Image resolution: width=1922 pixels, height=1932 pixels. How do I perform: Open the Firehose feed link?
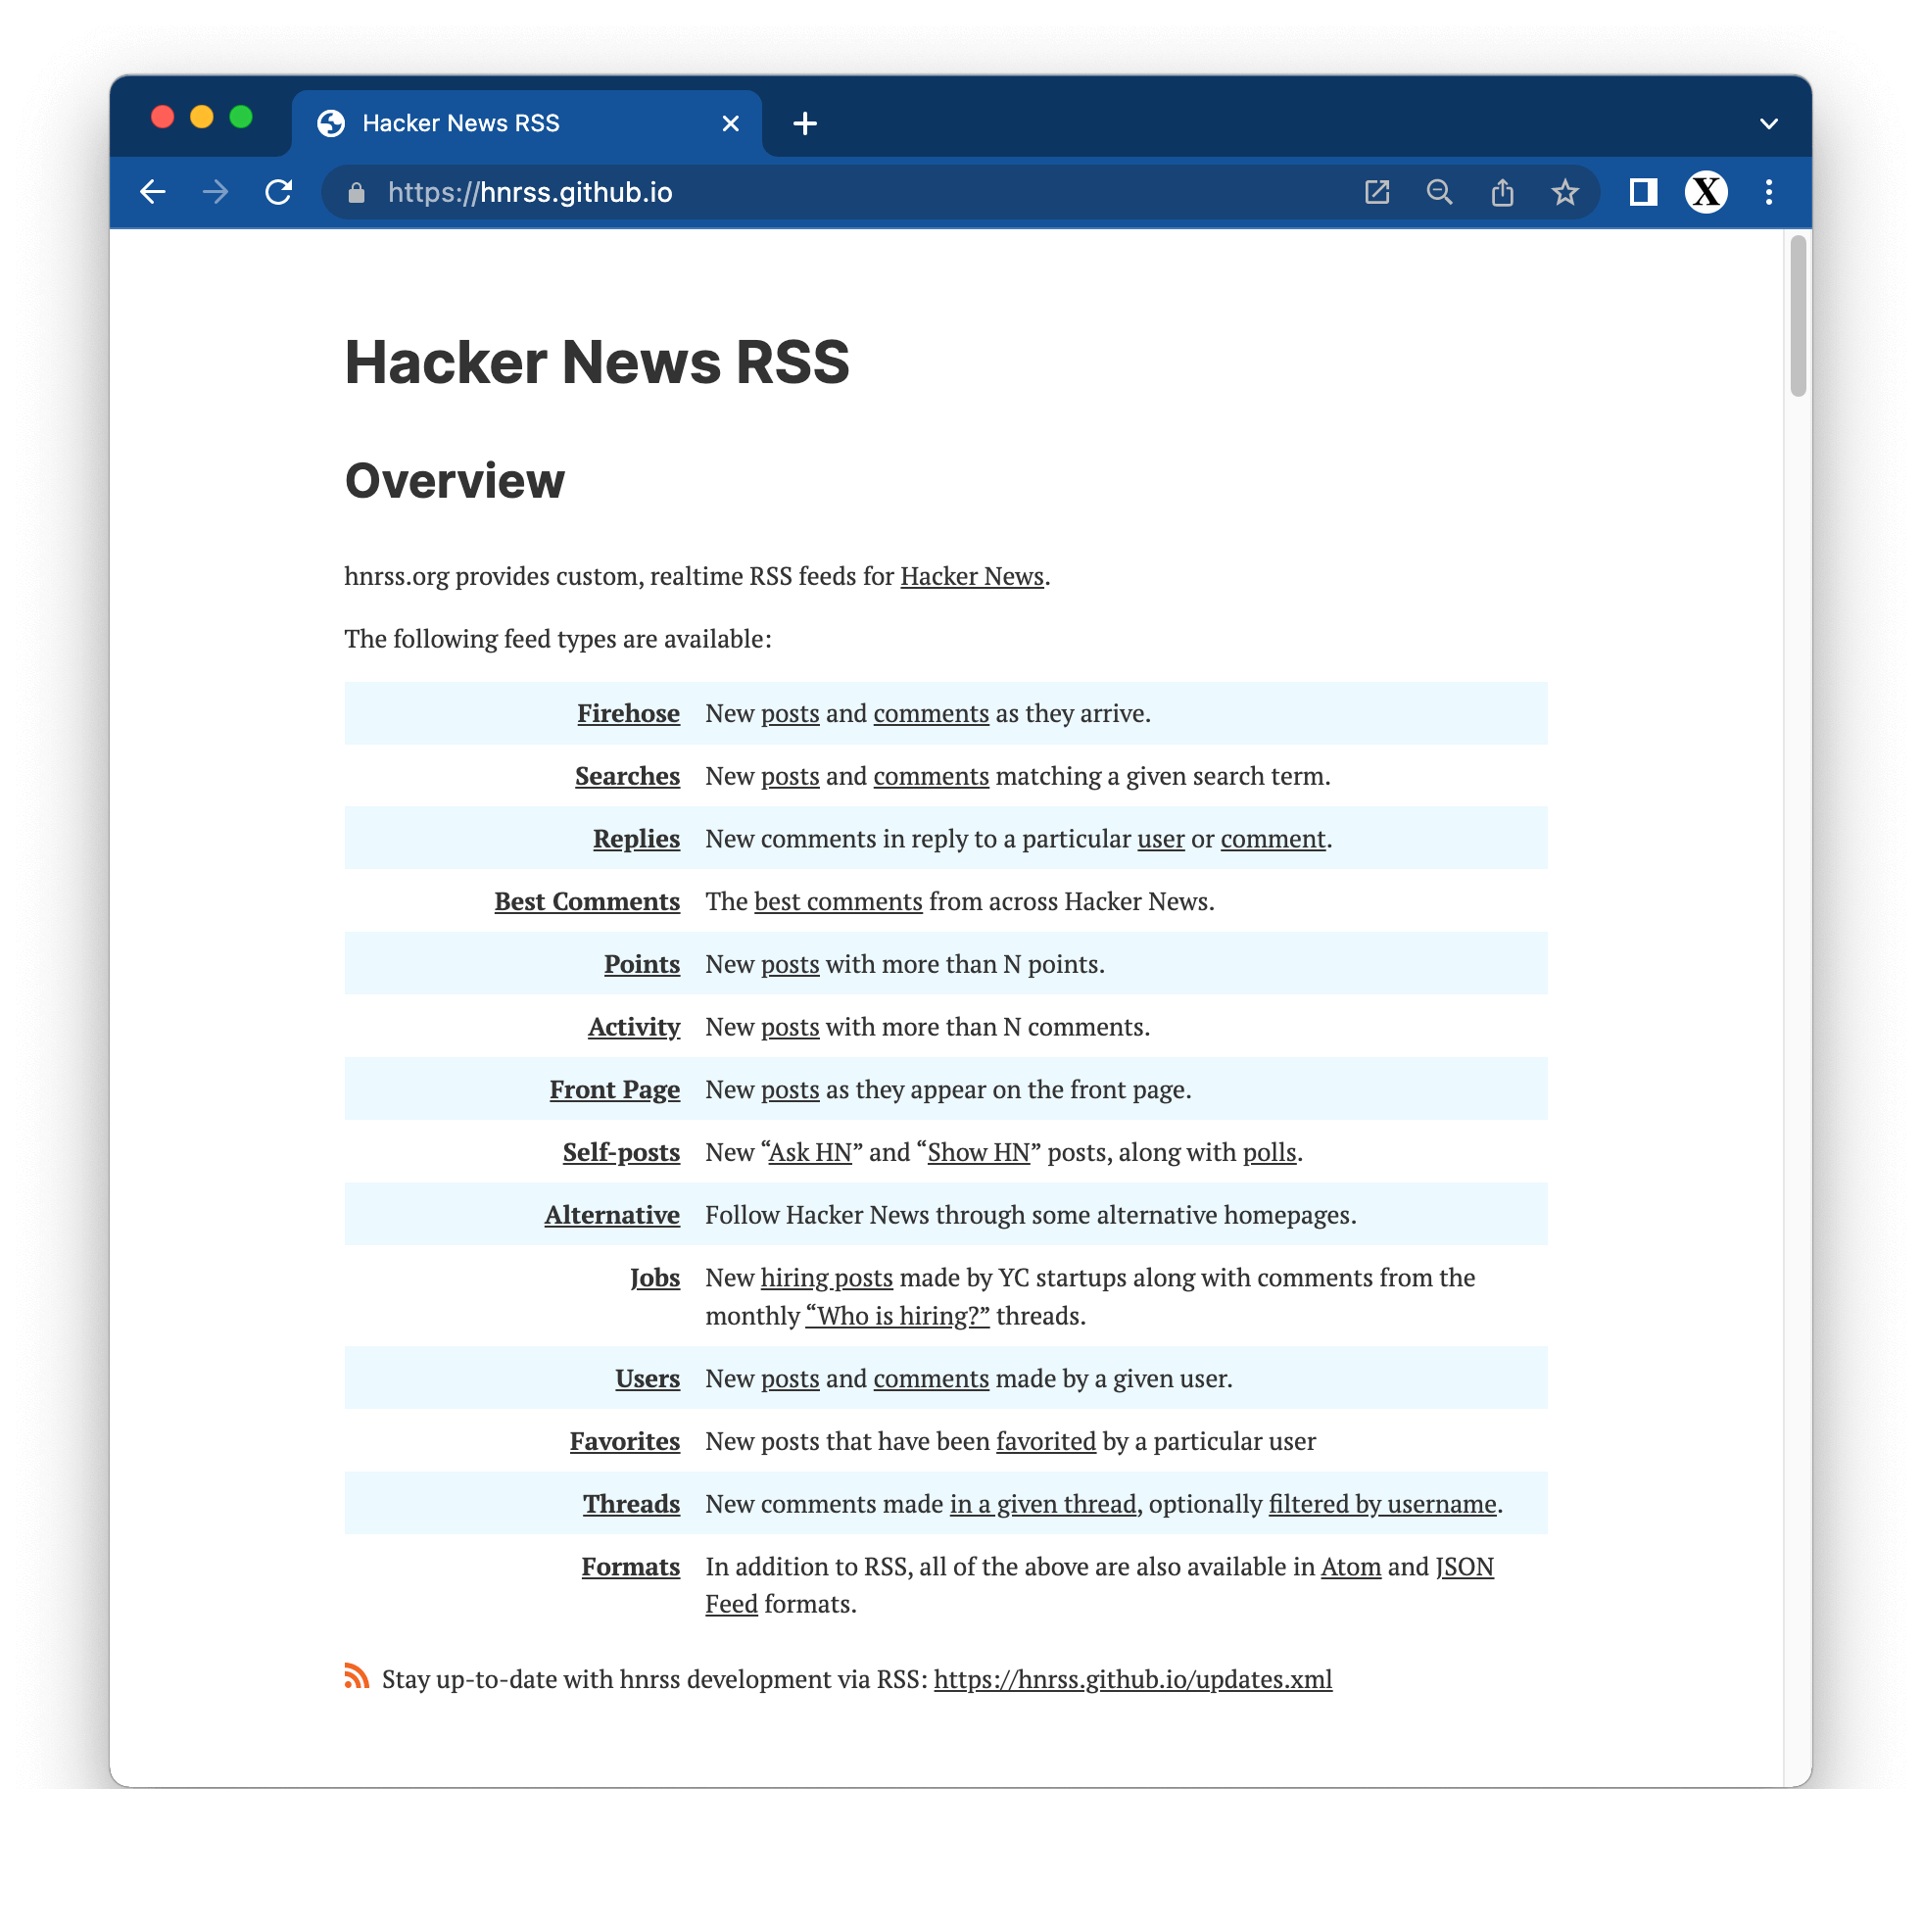coord(628,711)
